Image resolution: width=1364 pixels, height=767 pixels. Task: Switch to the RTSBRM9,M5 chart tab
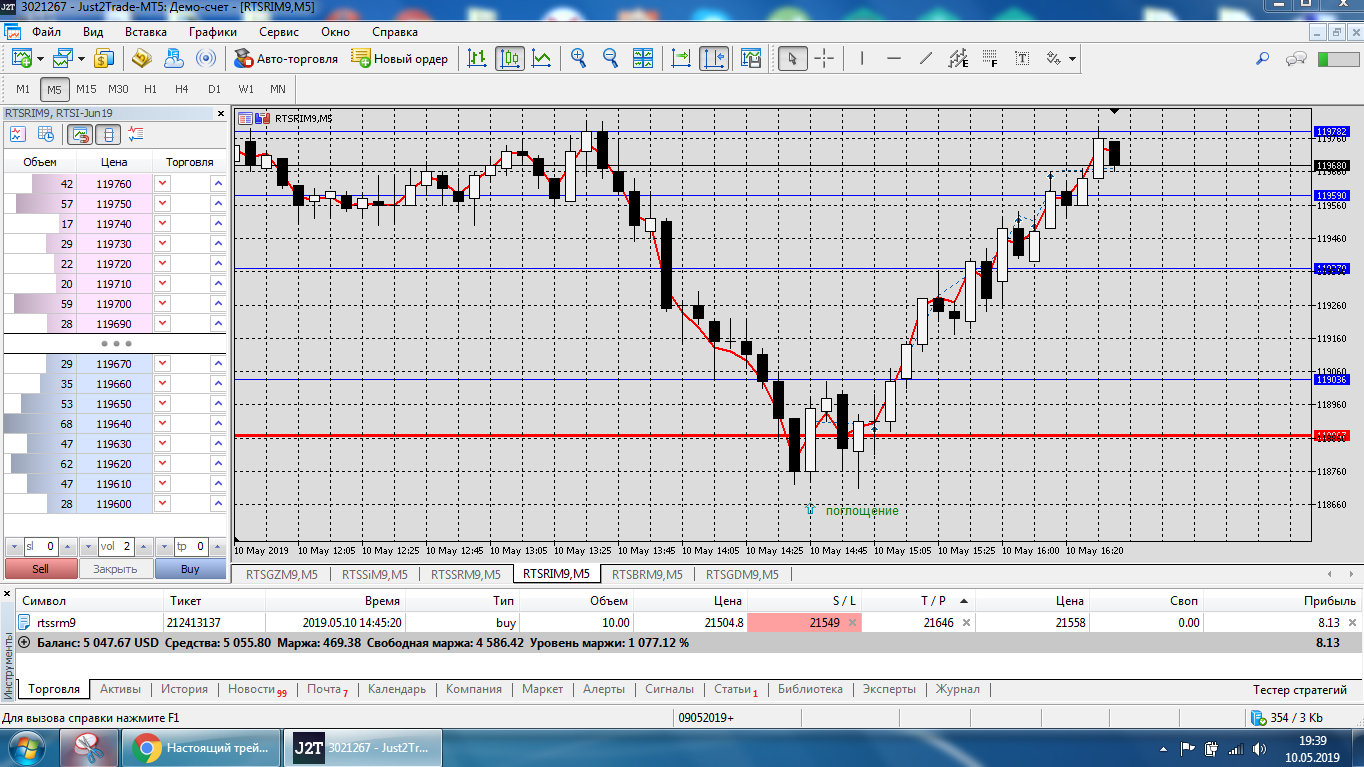tap(647, 574)
